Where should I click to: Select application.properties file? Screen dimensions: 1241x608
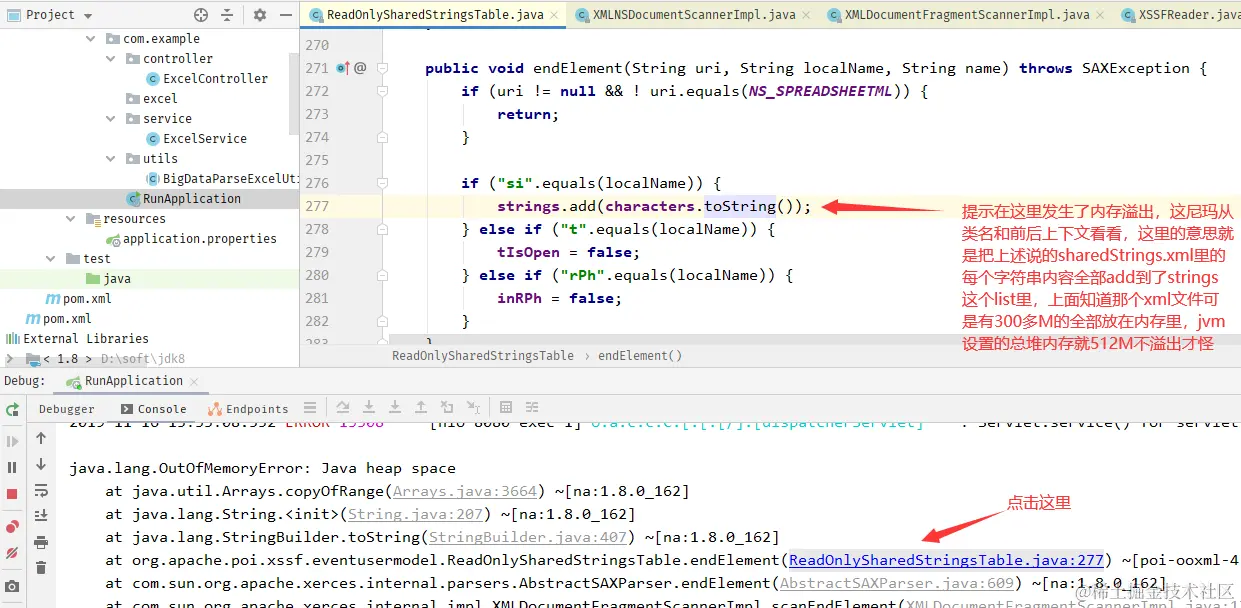[190, 238]
